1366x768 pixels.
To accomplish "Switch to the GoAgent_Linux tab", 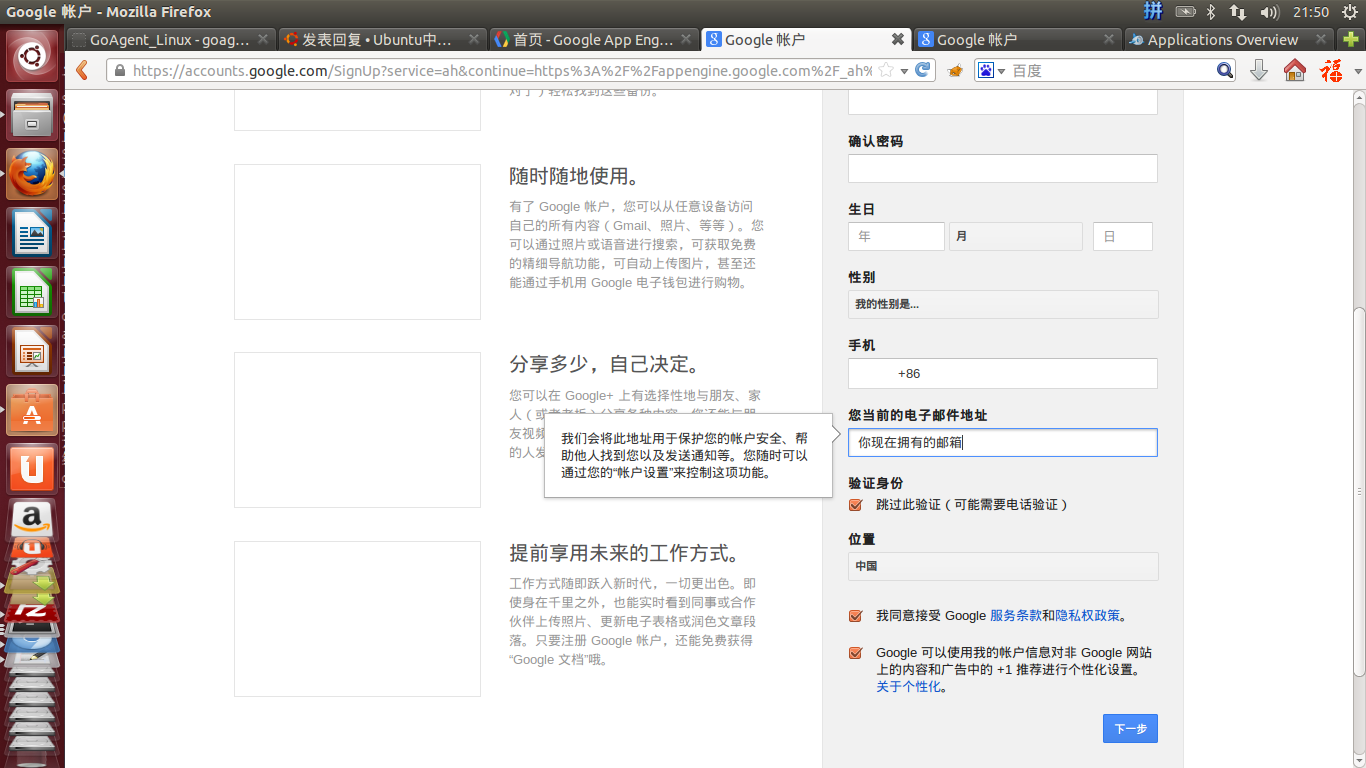I will [x=170, y=40].
